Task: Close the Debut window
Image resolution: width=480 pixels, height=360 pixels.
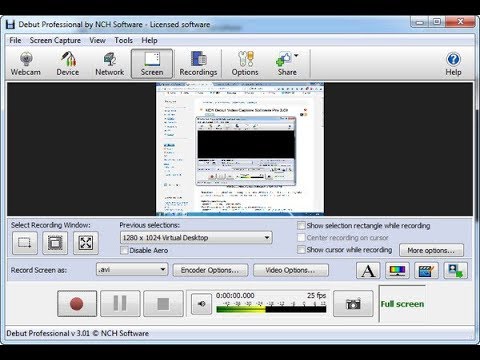Action: (x=460, y=22)
